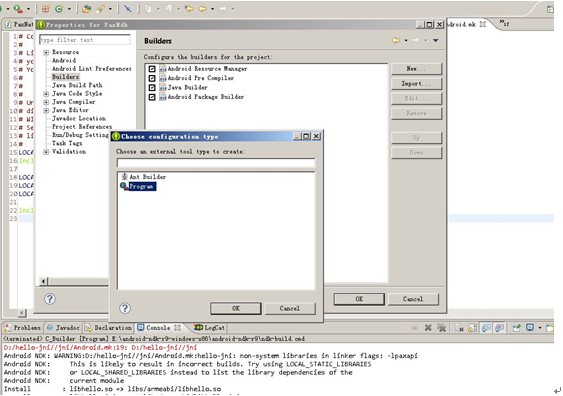Click the Remove All Terminated Launches icon
Image resolution: width=563 pixels, height=396 pixels.
click(x=441, y=327)
